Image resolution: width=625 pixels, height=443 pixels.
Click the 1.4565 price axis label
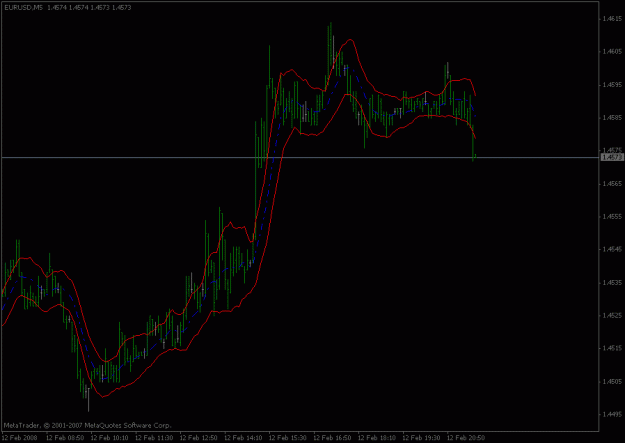613,184
